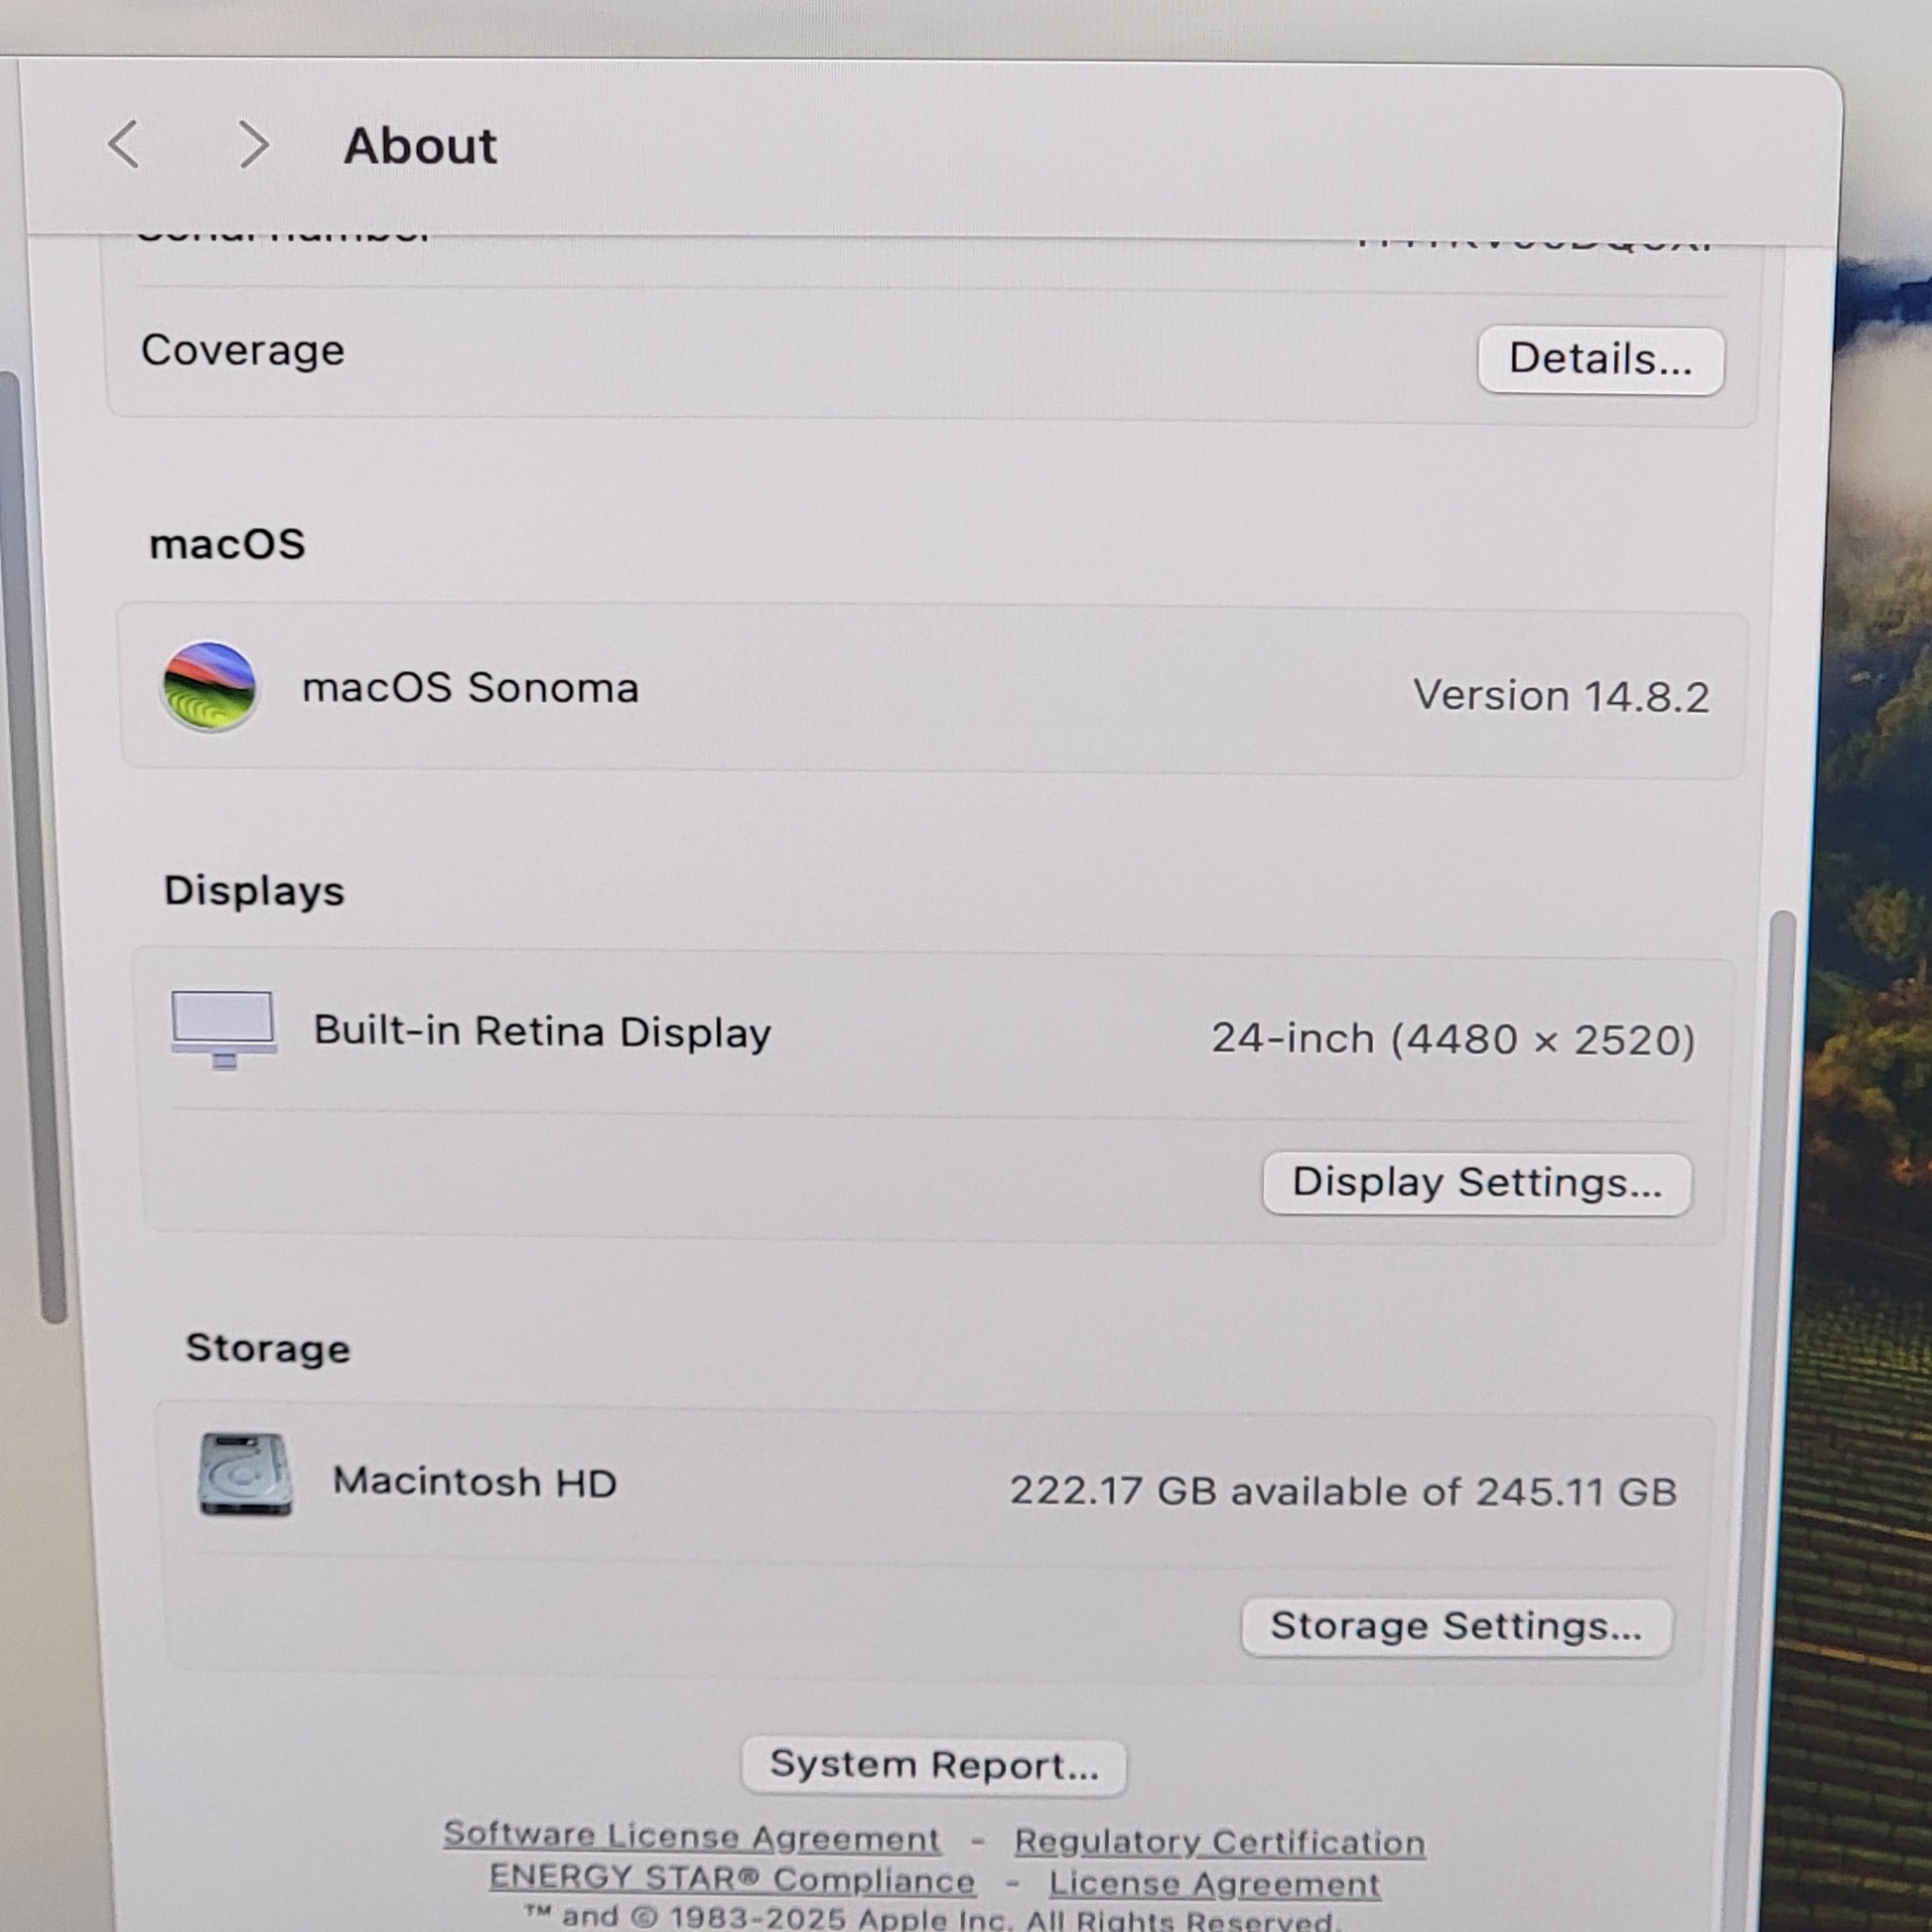Open Coverage Details

click(1599, 360)
